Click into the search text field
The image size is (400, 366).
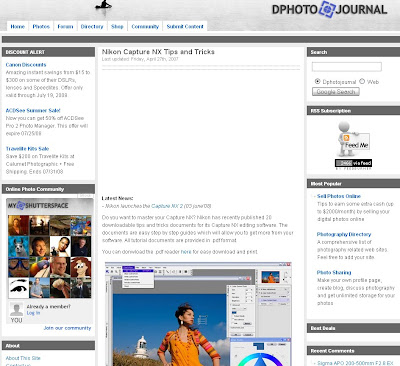click(x=347, y=67)
